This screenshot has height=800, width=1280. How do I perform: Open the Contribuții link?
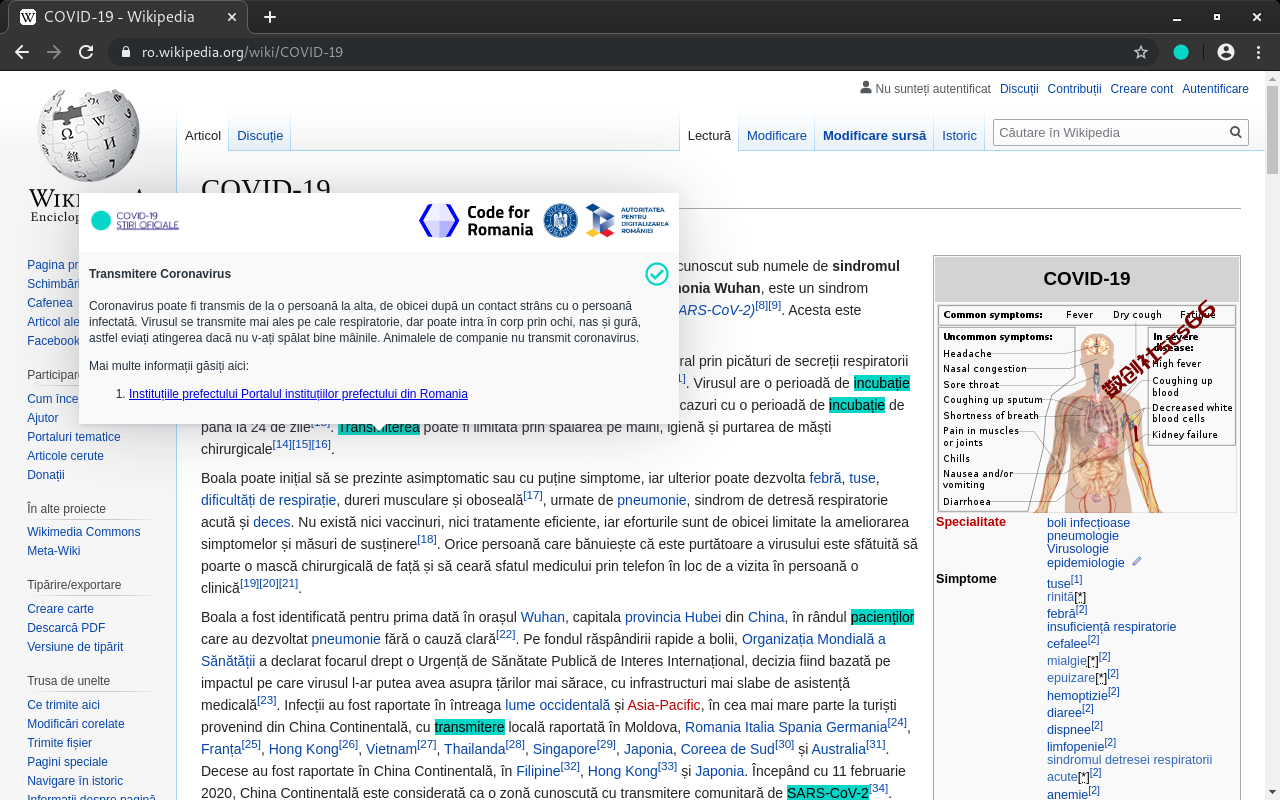[1074, 89]
